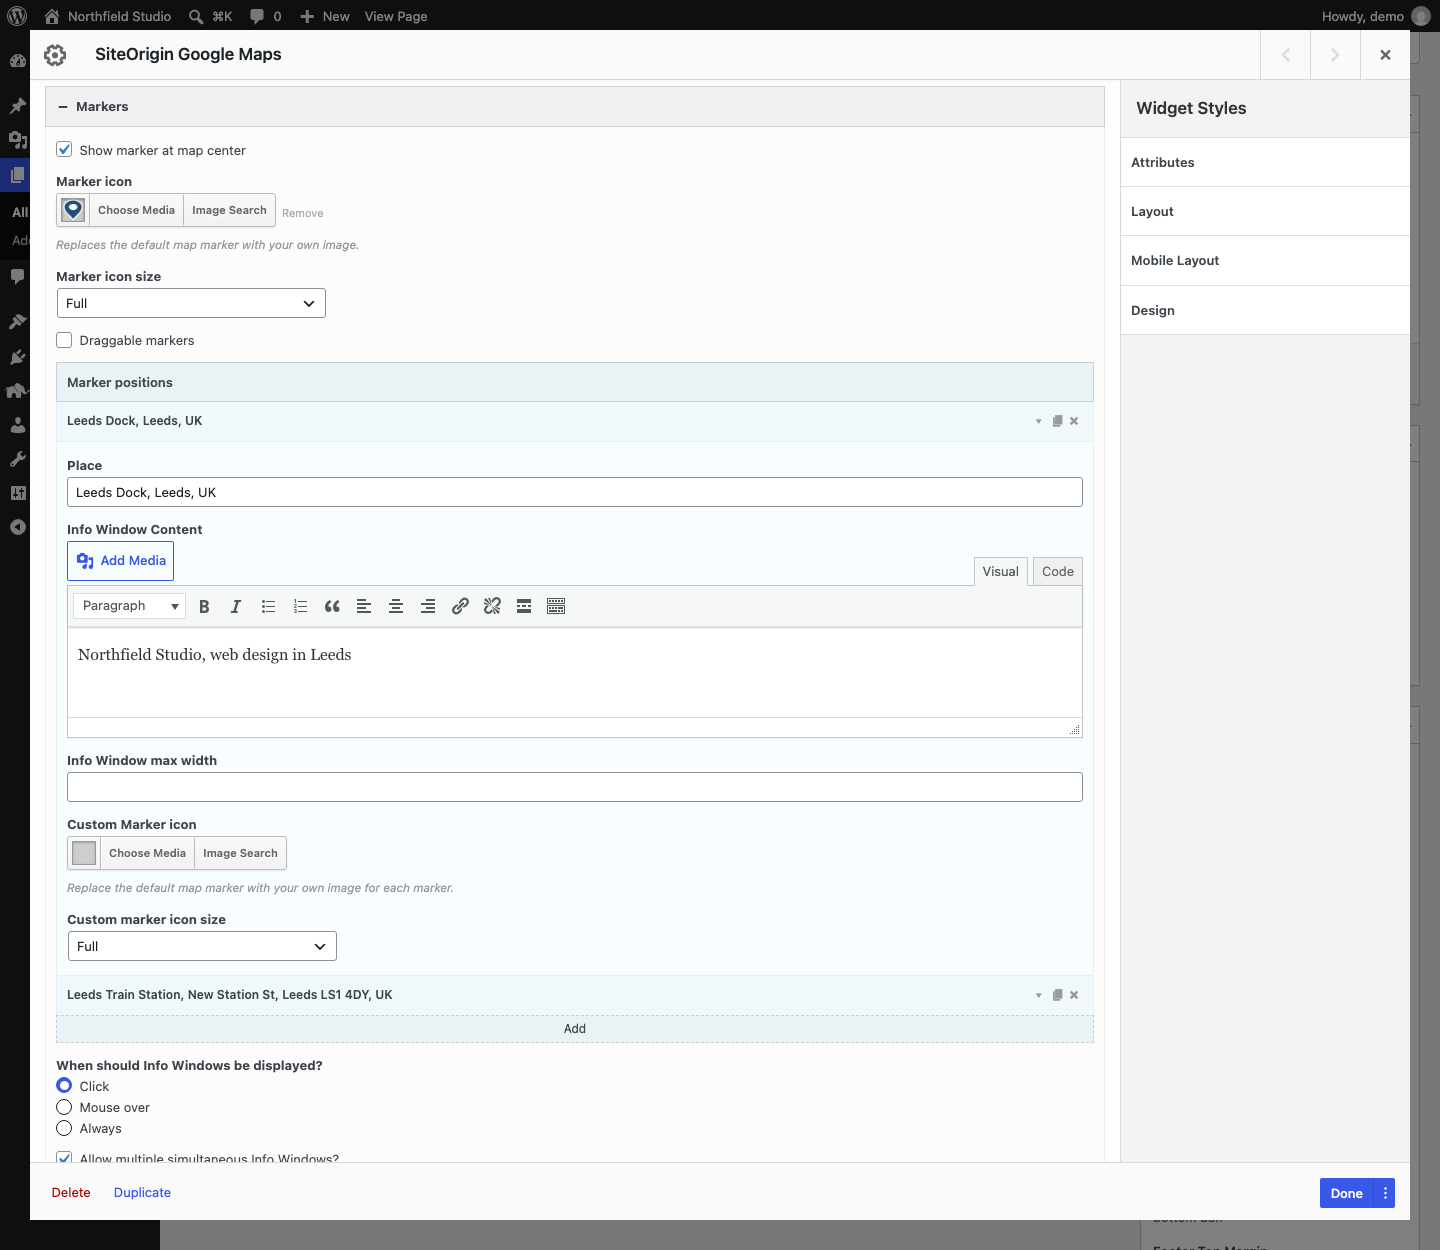The image size is (1440, 1250).
Task: Open Tools via the wrench sidebar icon
Action: coord(17,459)
